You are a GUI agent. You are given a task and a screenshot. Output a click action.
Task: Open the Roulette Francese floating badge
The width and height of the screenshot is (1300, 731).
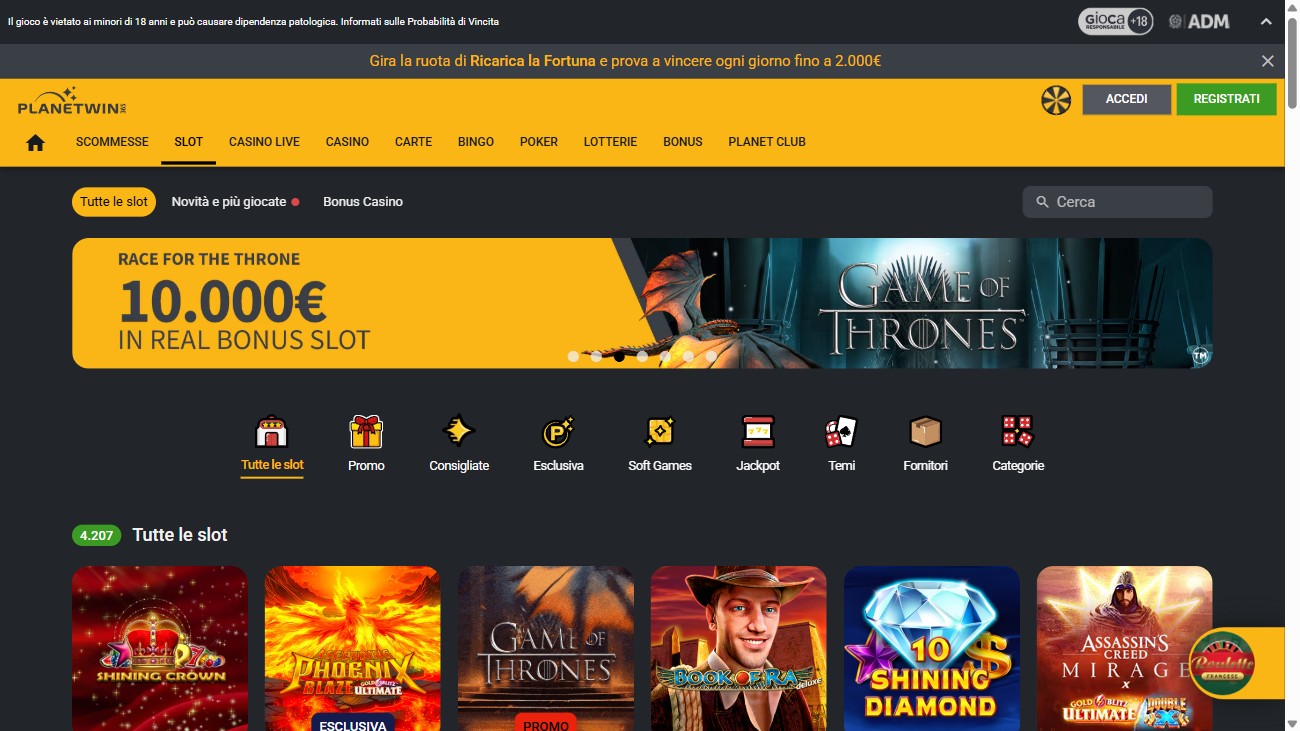click(1222, 663)
